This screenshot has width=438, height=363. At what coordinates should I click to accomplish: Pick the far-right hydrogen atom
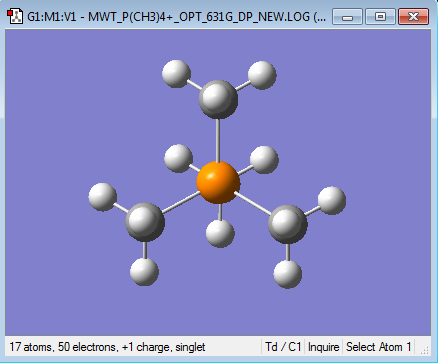[332, 201]
